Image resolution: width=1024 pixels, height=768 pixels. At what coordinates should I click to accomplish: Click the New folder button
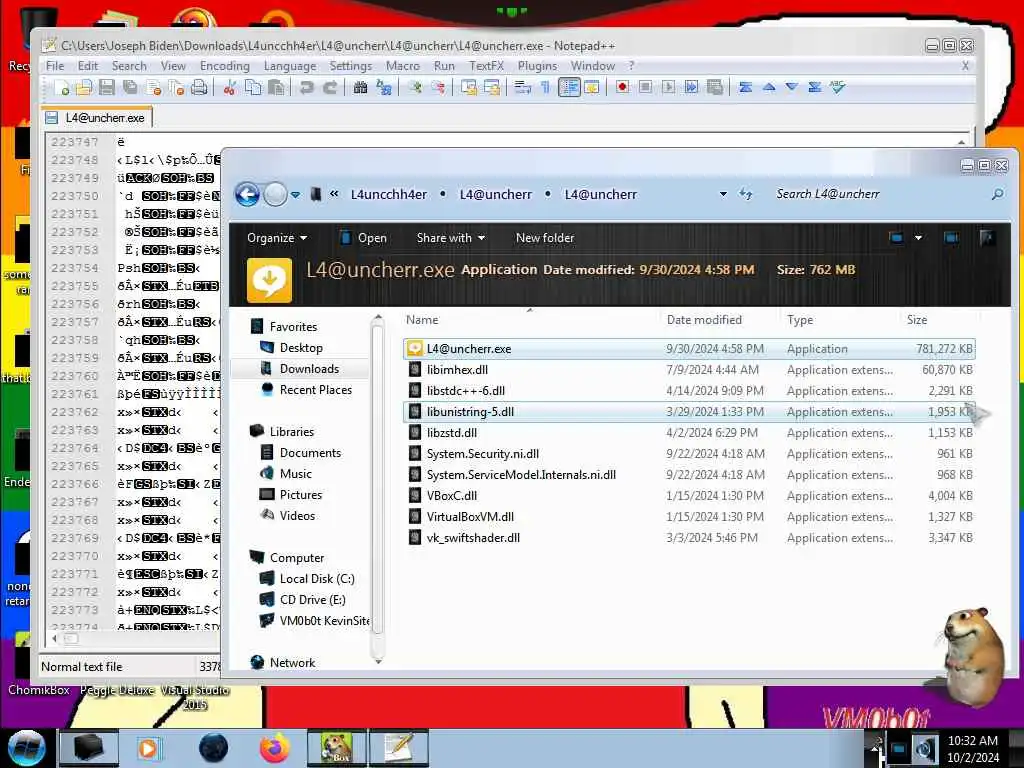[545, 238]
